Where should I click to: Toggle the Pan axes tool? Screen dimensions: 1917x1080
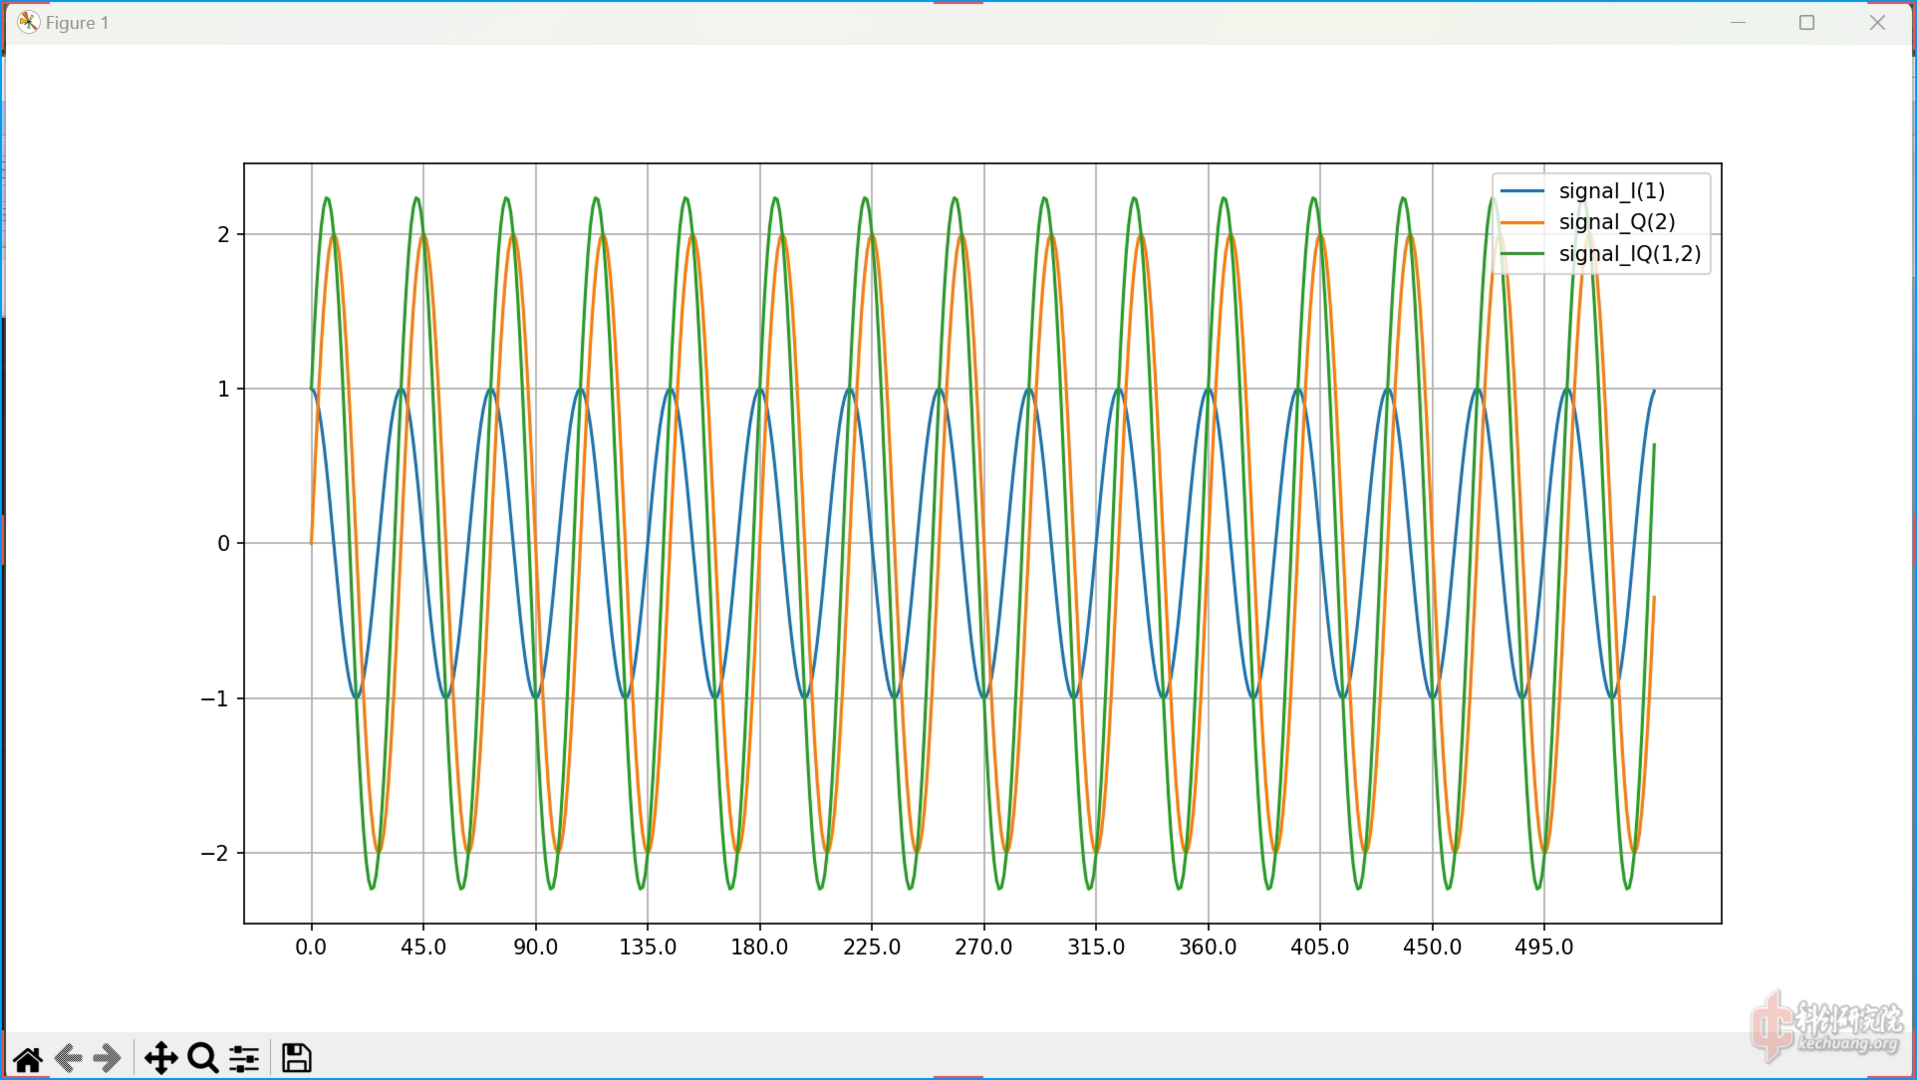coord(160,1058)
